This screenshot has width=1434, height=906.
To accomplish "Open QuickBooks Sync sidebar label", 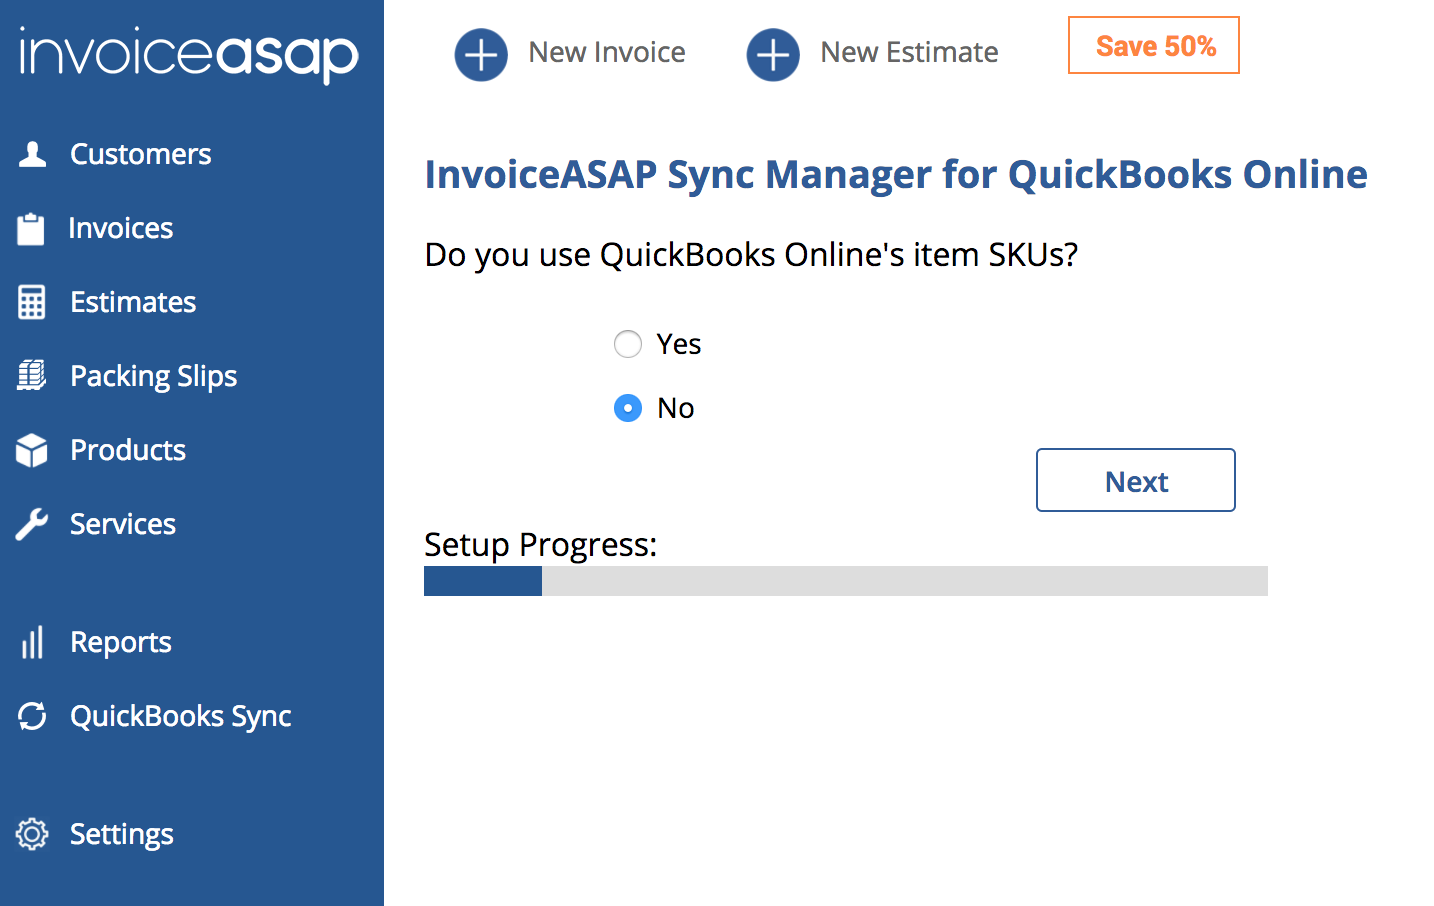I will (181, 717).
